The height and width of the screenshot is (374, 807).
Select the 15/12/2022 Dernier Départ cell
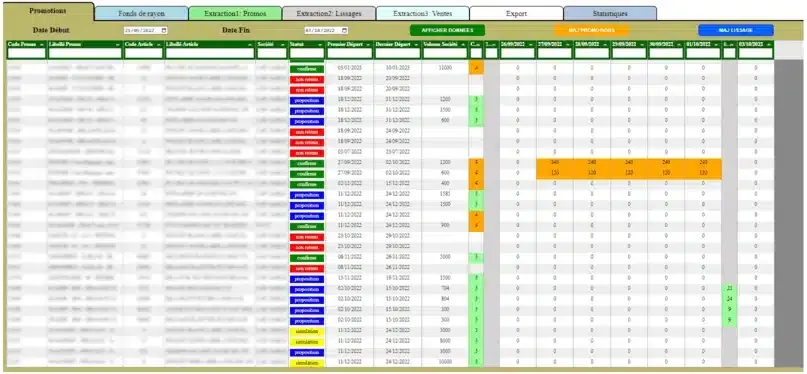point(397,184)
